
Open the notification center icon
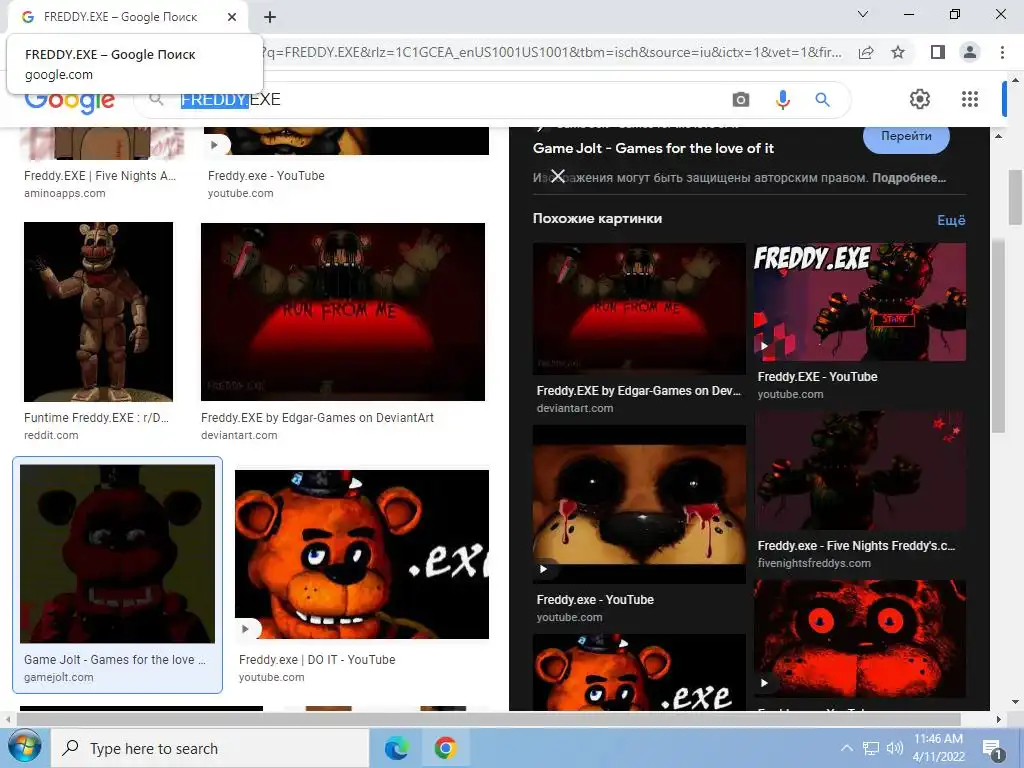993,749
